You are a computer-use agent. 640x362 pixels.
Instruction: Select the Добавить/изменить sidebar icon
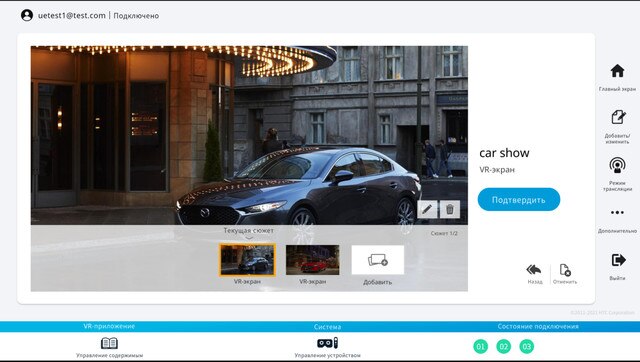pos(618,117)
